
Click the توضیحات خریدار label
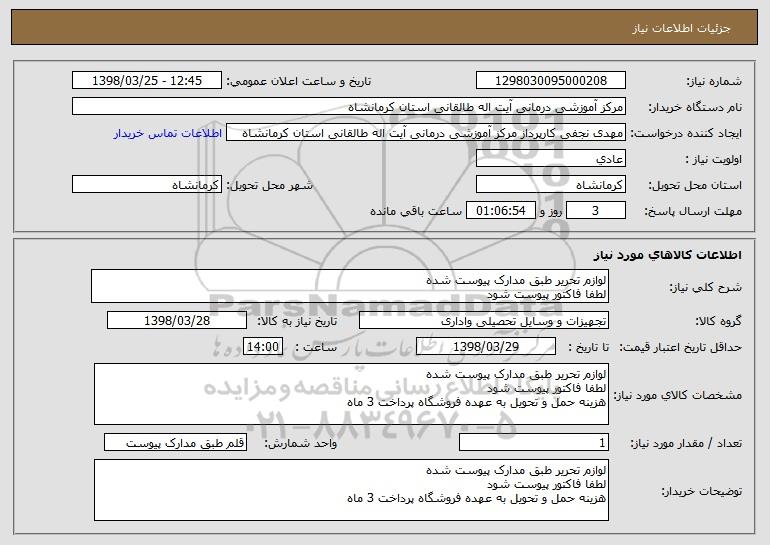pyautogui.click(x=701, y=491)
